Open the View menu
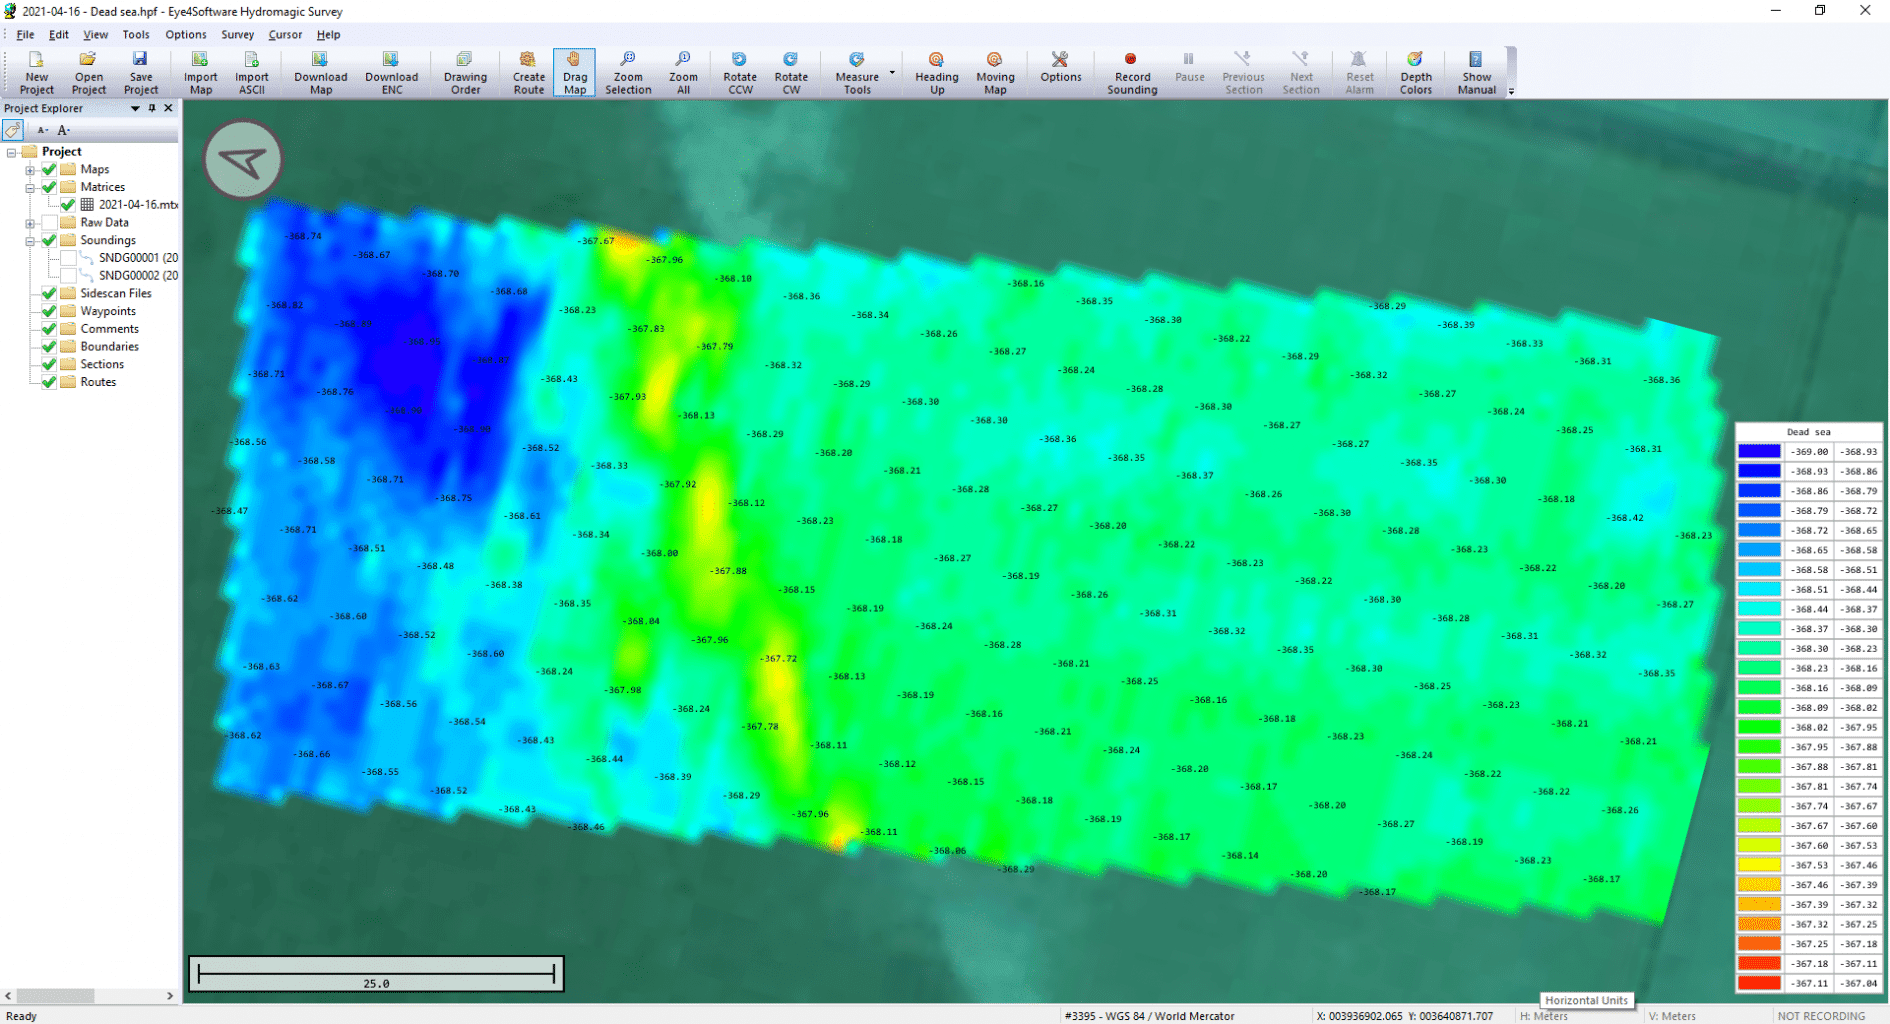This screenshot has height=1024, width=1890. (95, 34)
